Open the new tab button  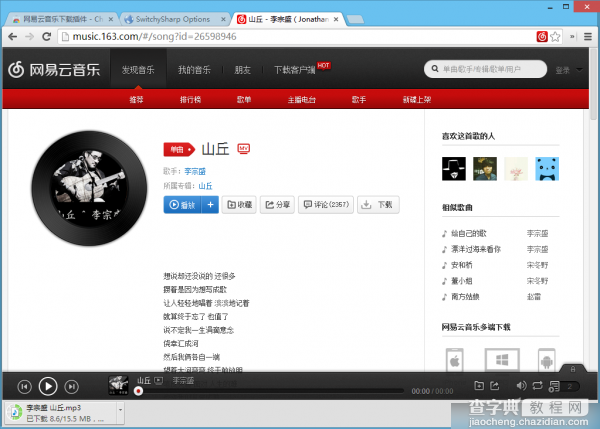click(x=355, y=19)
